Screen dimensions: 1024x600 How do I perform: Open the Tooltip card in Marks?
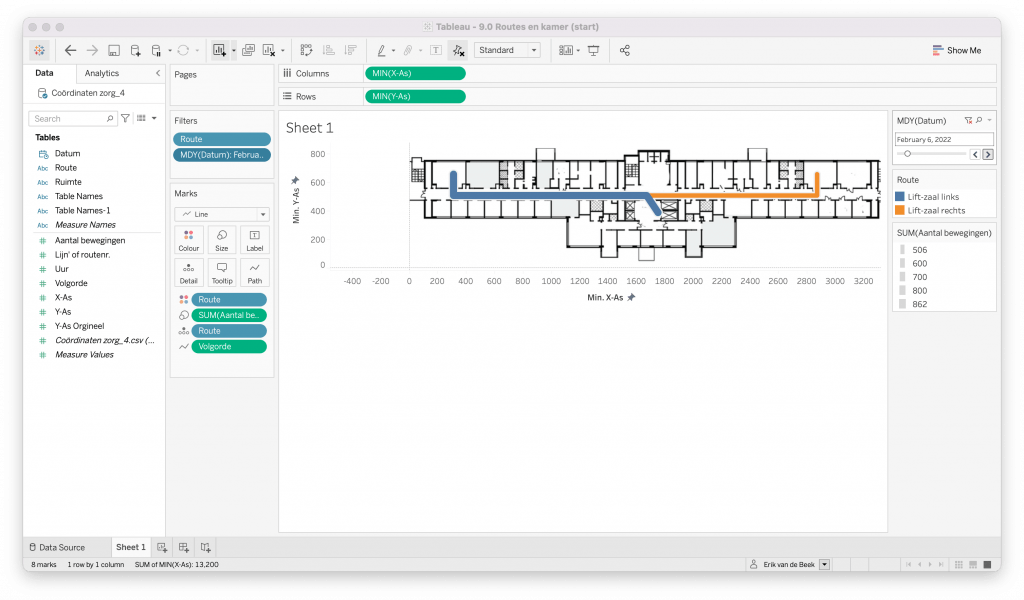click(x=221, y=273)
